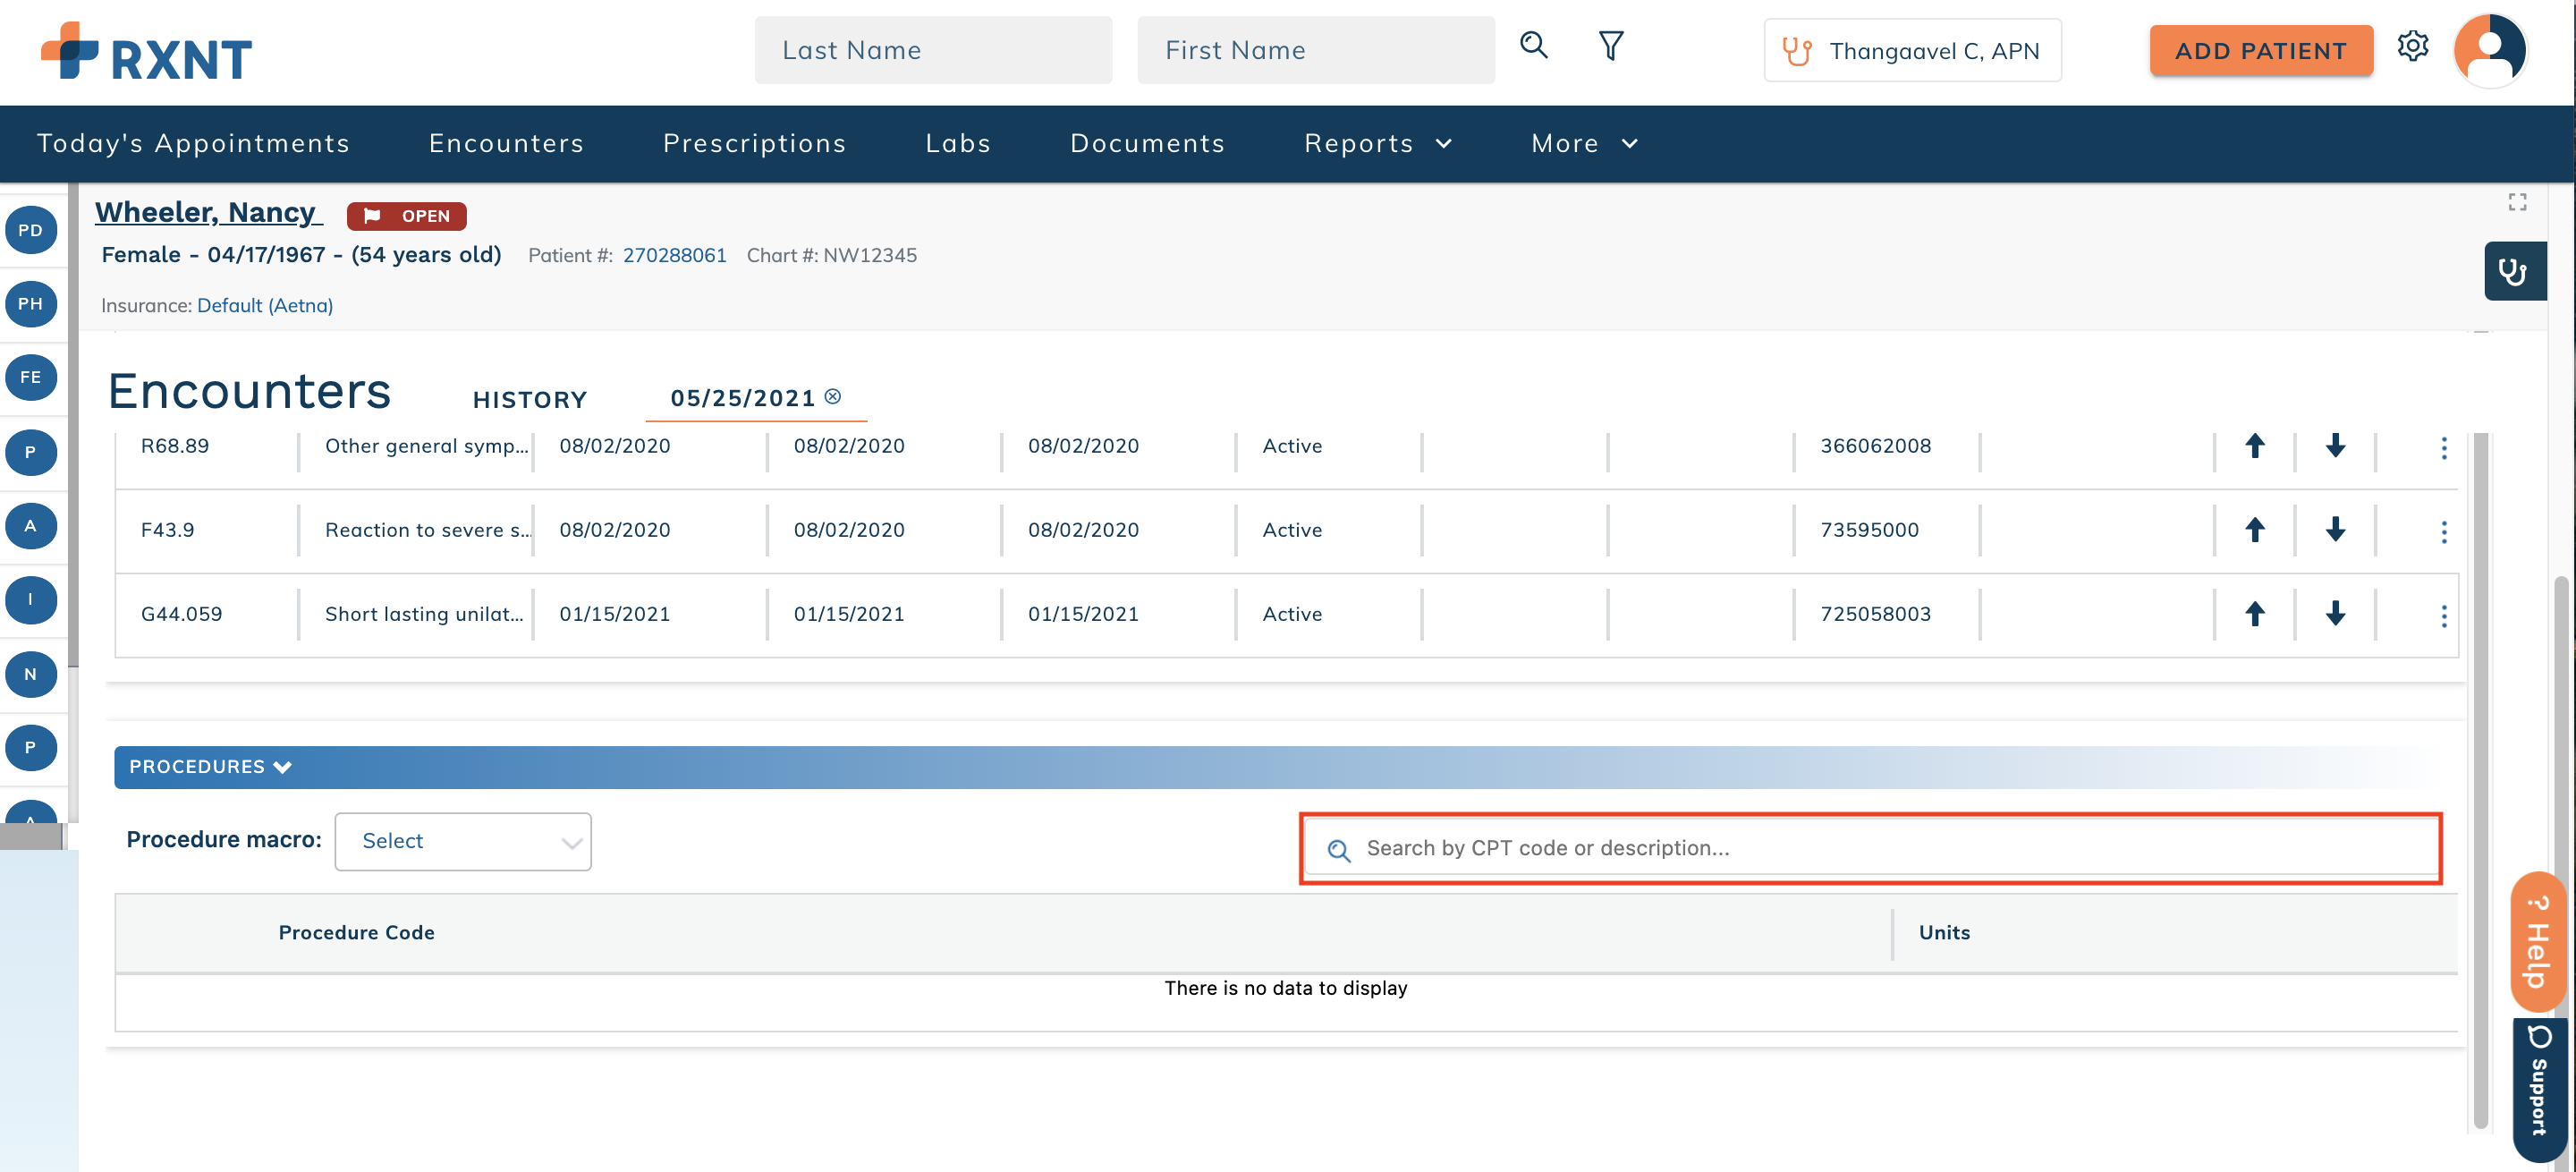
Task: Click the G44.059 code cell
Action: (181, 614)
